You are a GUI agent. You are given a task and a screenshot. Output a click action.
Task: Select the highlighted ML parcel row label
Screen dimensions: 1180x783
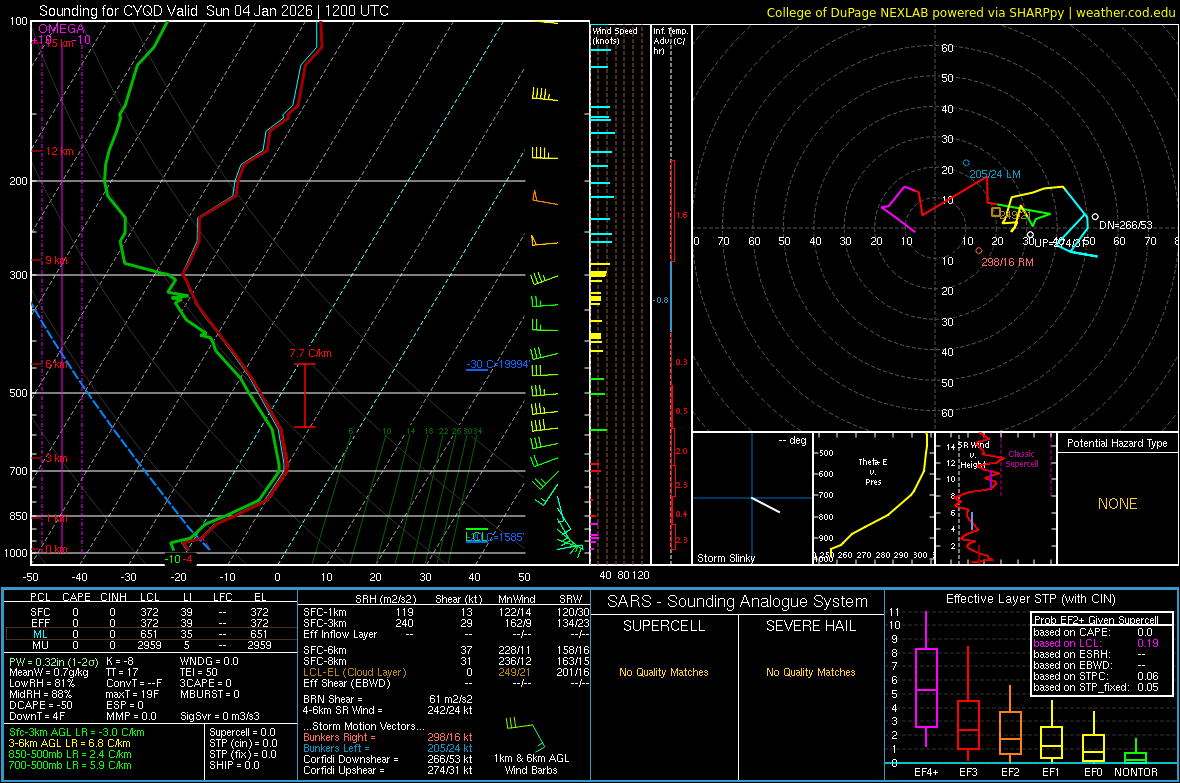point(40,634)
